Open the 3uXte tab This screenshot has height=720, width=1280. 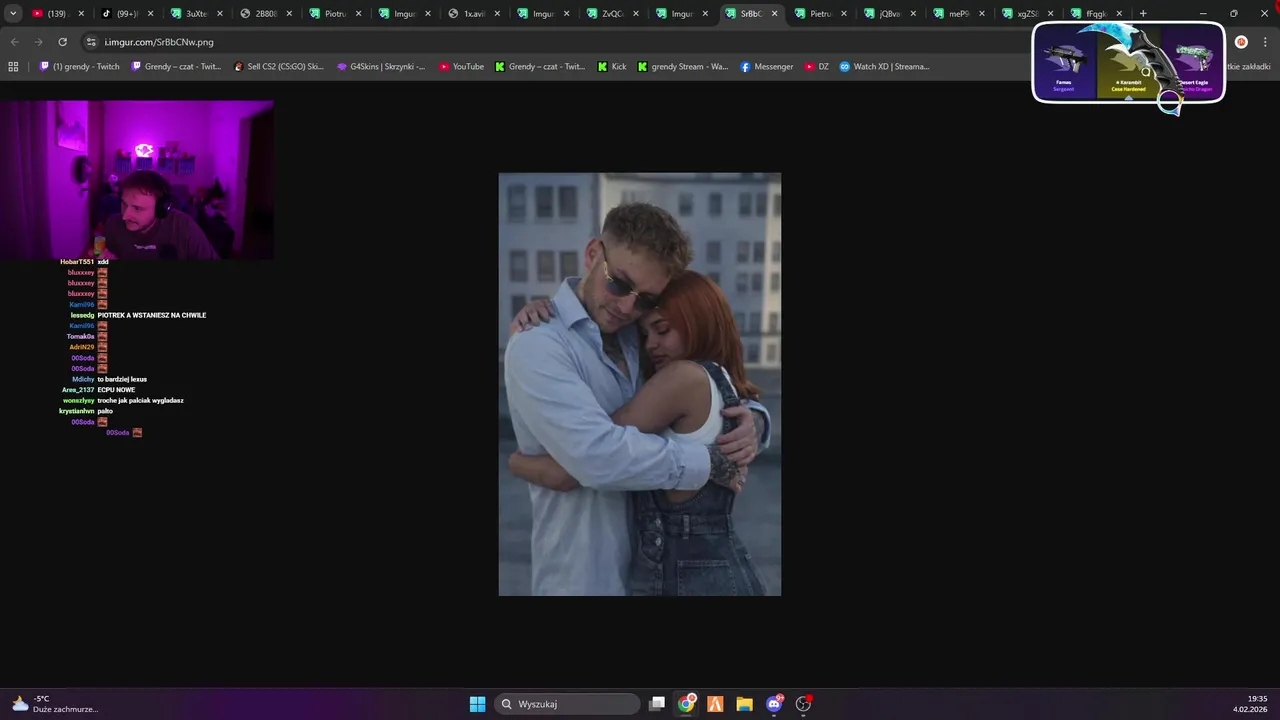(x=196, y=14)
